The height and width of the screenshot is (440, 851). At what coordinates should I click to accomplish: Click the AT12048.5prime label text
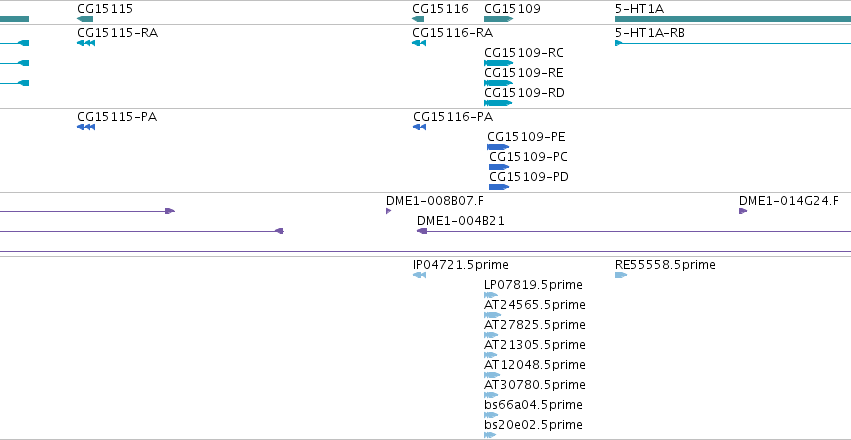535,365
